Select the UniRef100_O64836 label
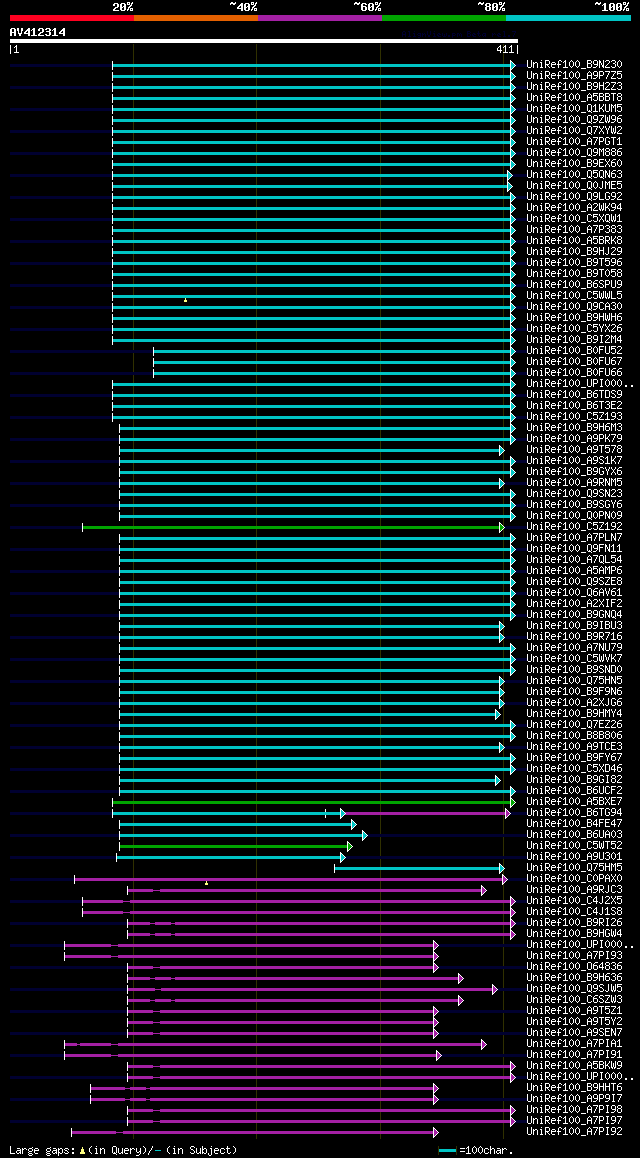Image resolution: width=640 pixels, height=1158 pixels. point(574,967)
